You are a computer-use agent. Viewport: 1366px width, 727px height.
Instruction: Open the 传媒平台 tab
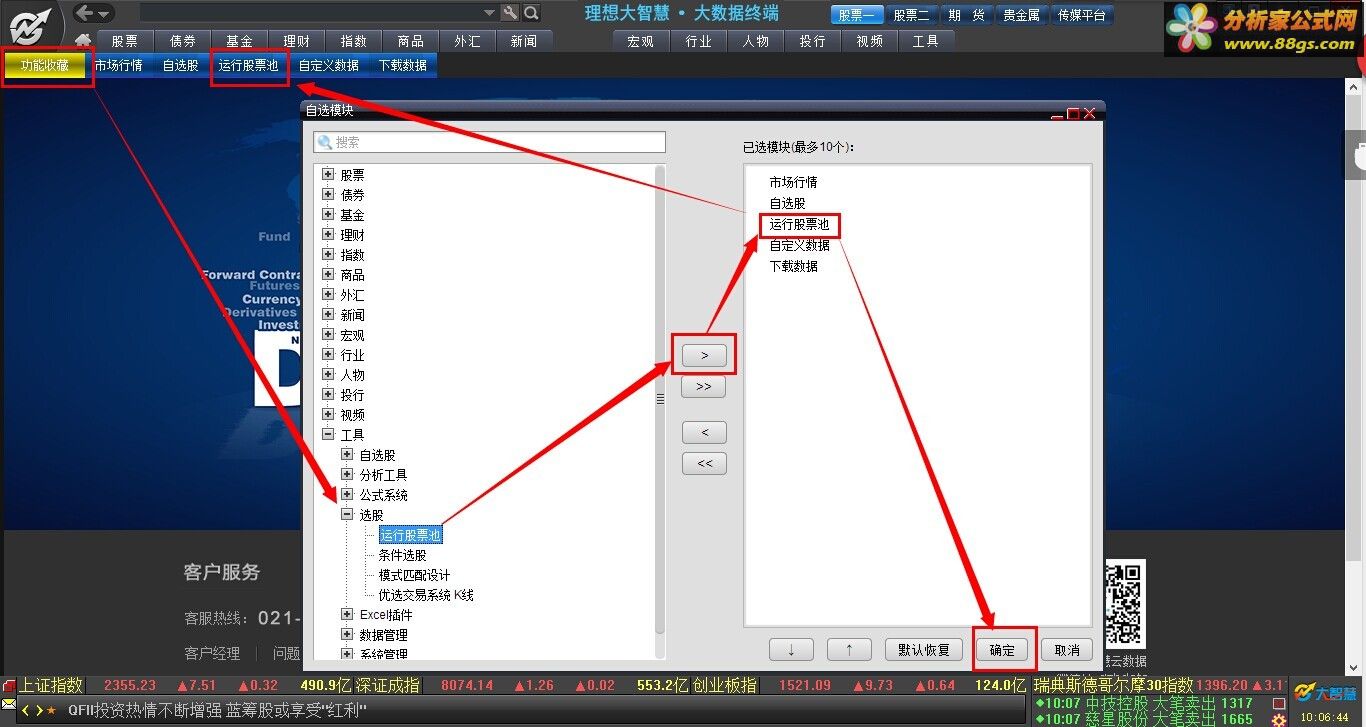pyautogui.click(x=1082, y=15)
